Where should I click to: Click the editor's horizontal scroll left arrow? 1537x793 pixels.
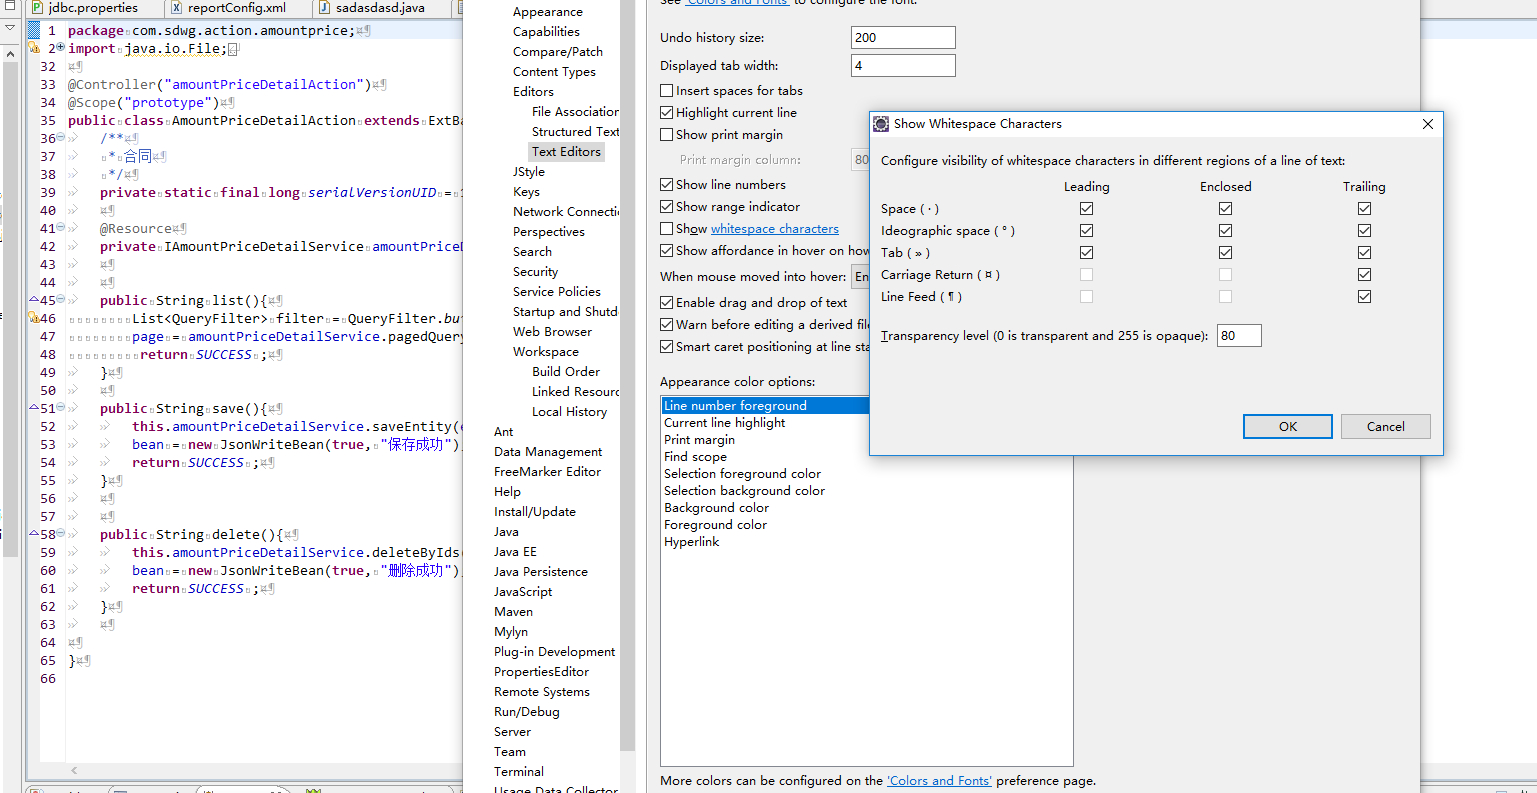tap(73, 770)
